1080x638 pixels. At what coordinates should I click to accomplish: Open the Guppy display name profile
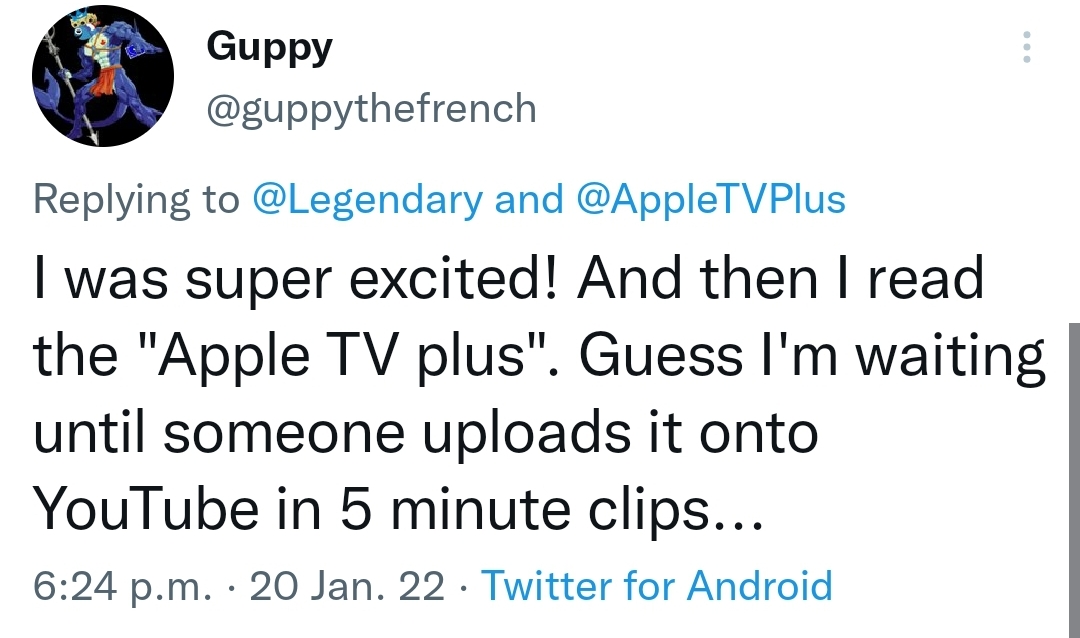[x=269, y=47]
